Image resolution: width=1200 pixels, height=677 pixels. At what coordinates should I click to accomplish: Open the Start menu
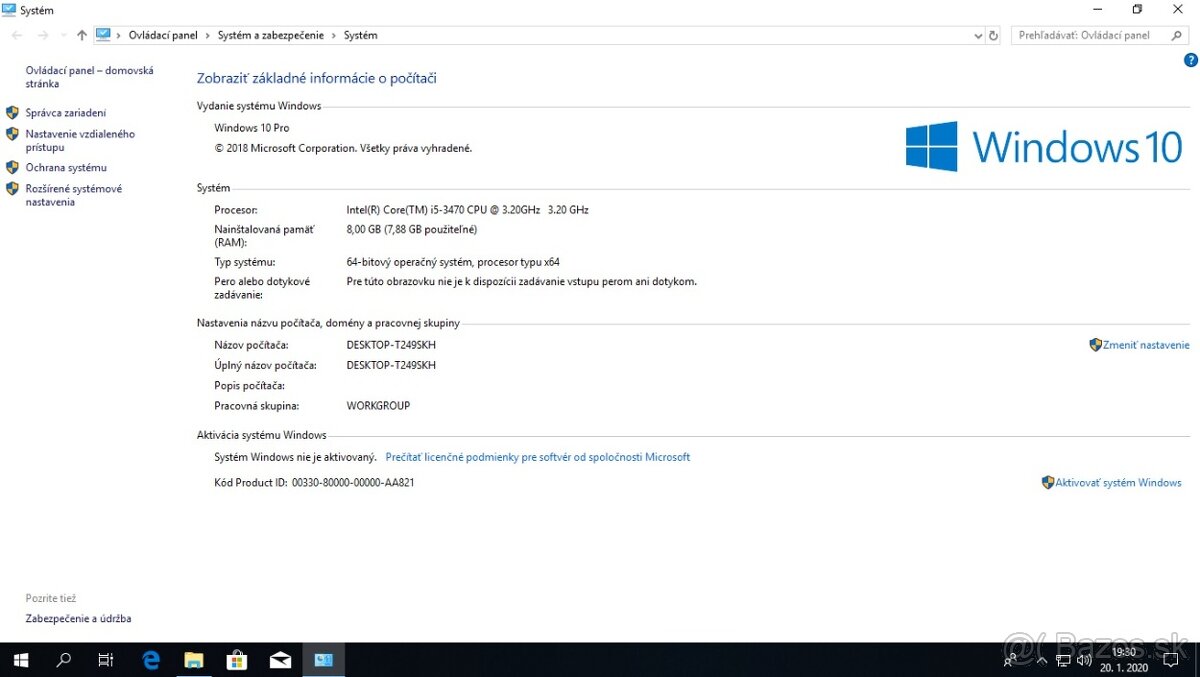pyautogui.click(x=21, y=659)
